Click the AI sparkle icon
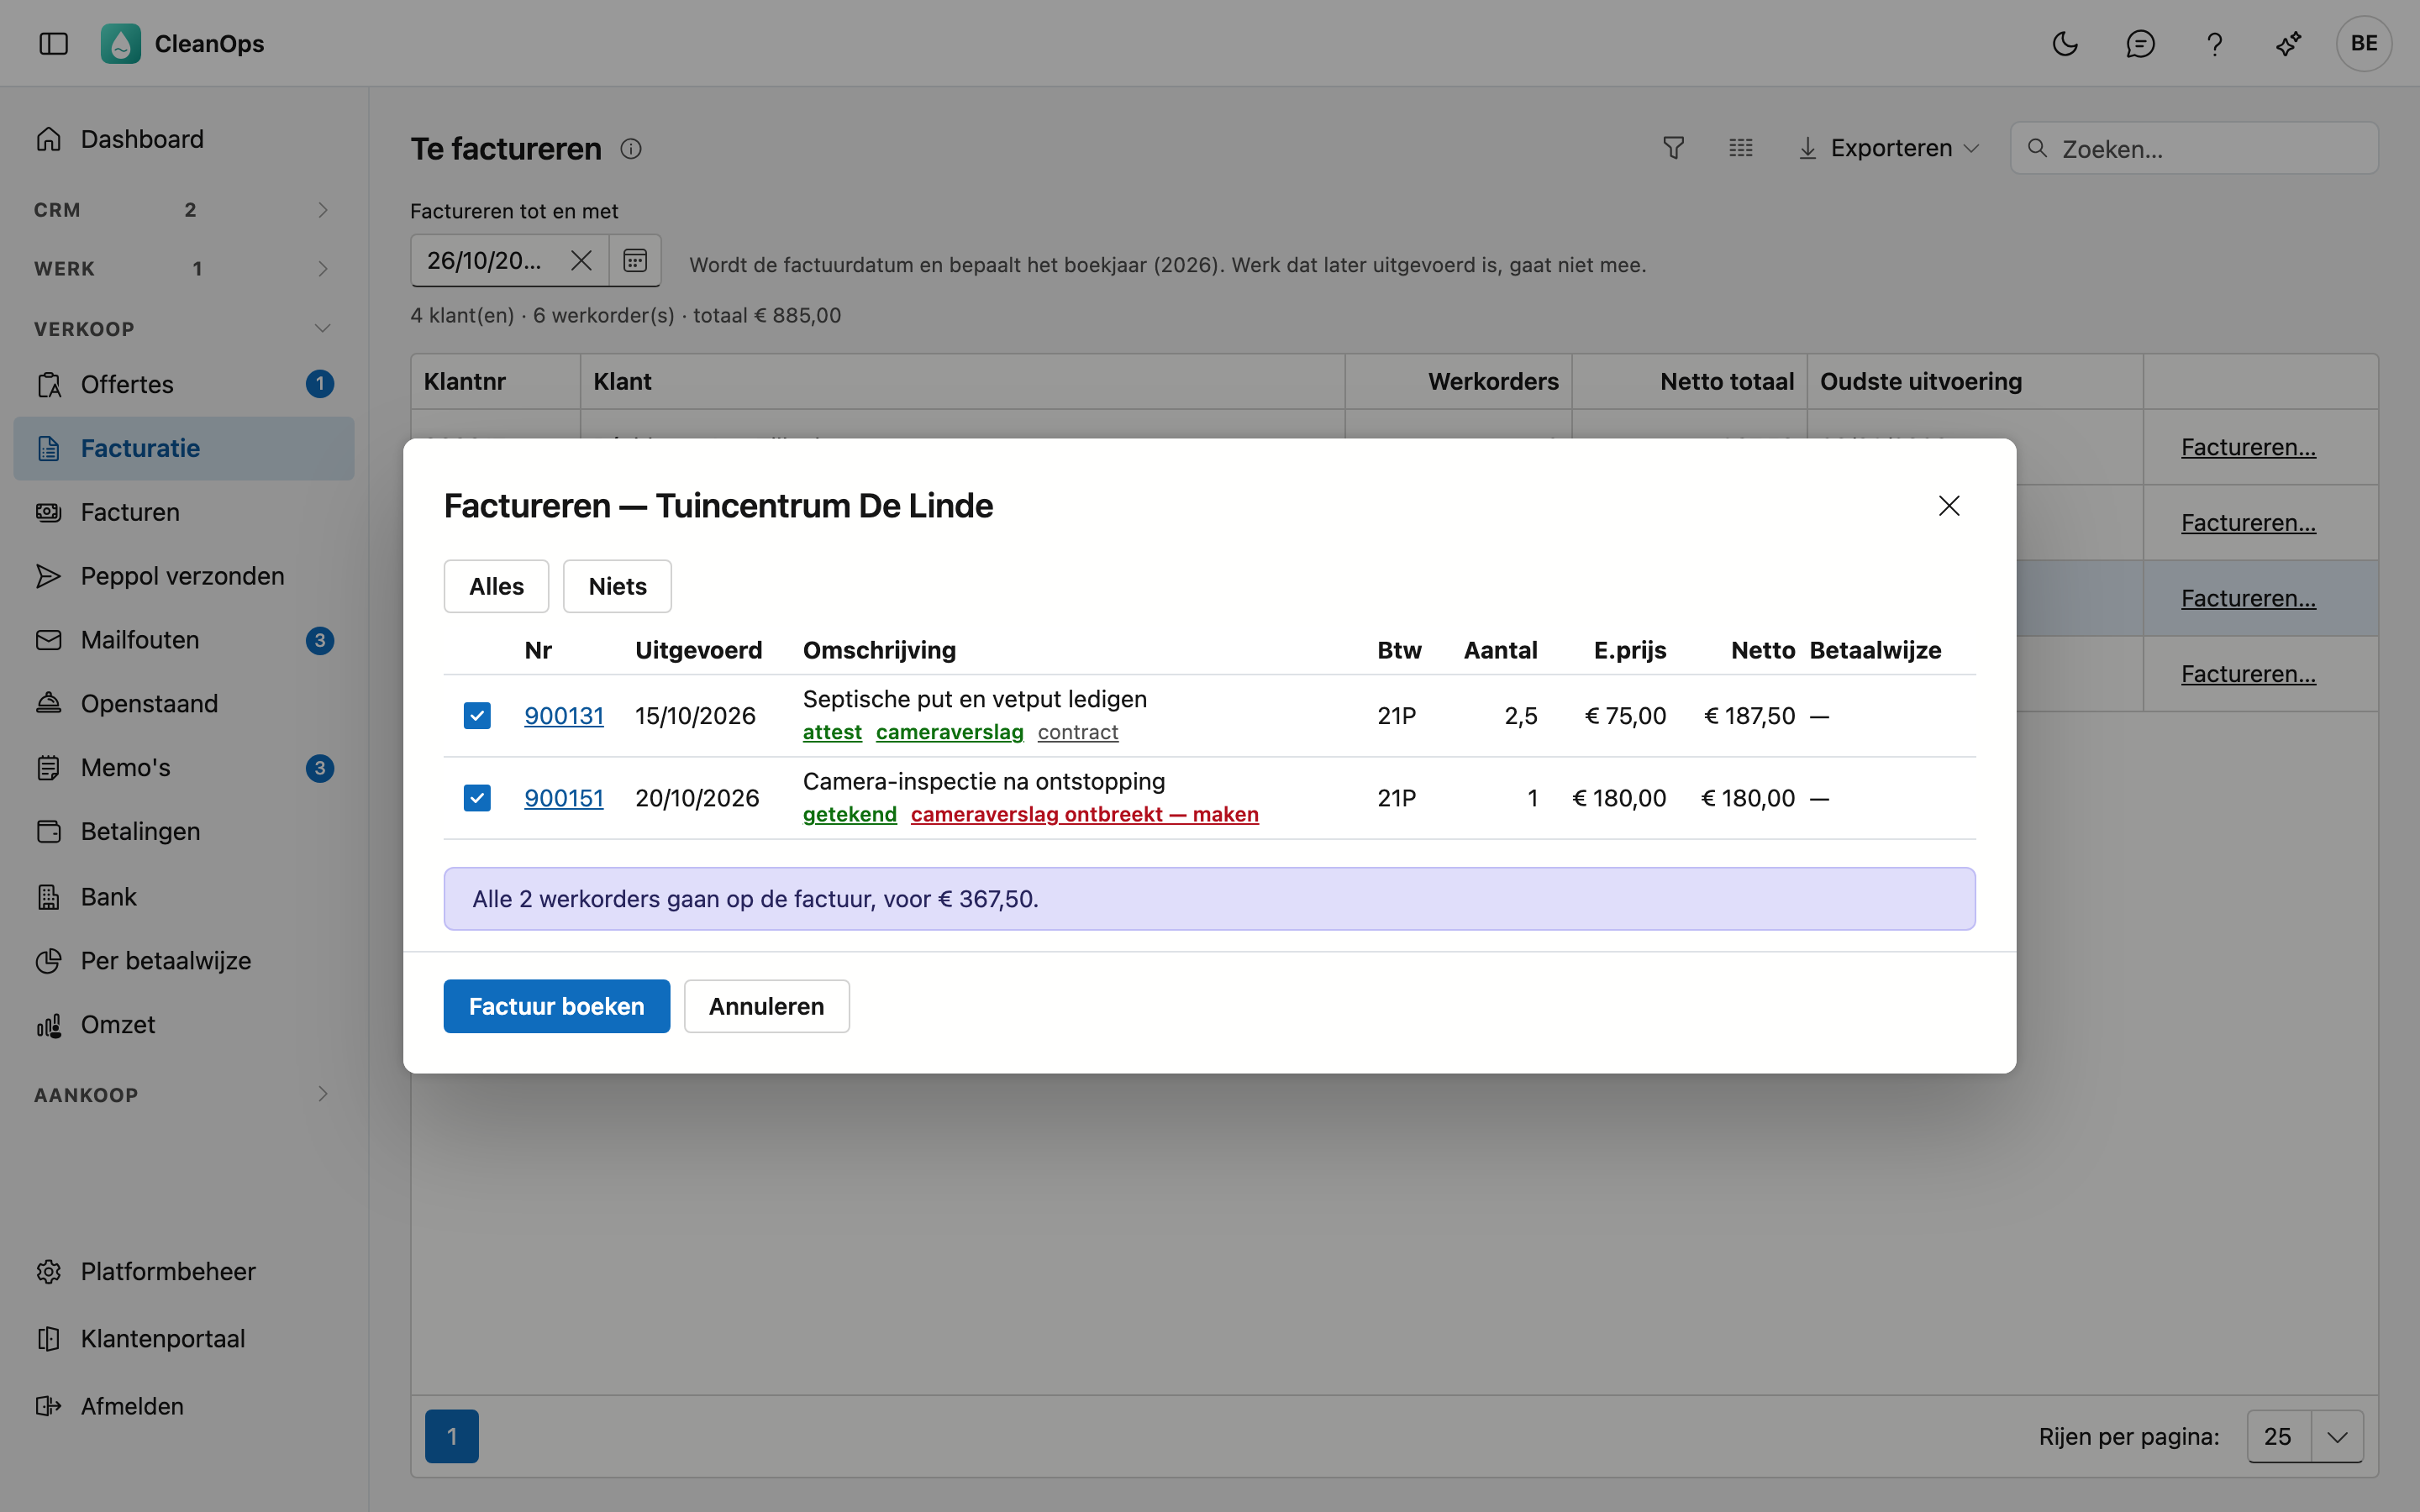2420x1512 pixels. tap(2289, 43)
